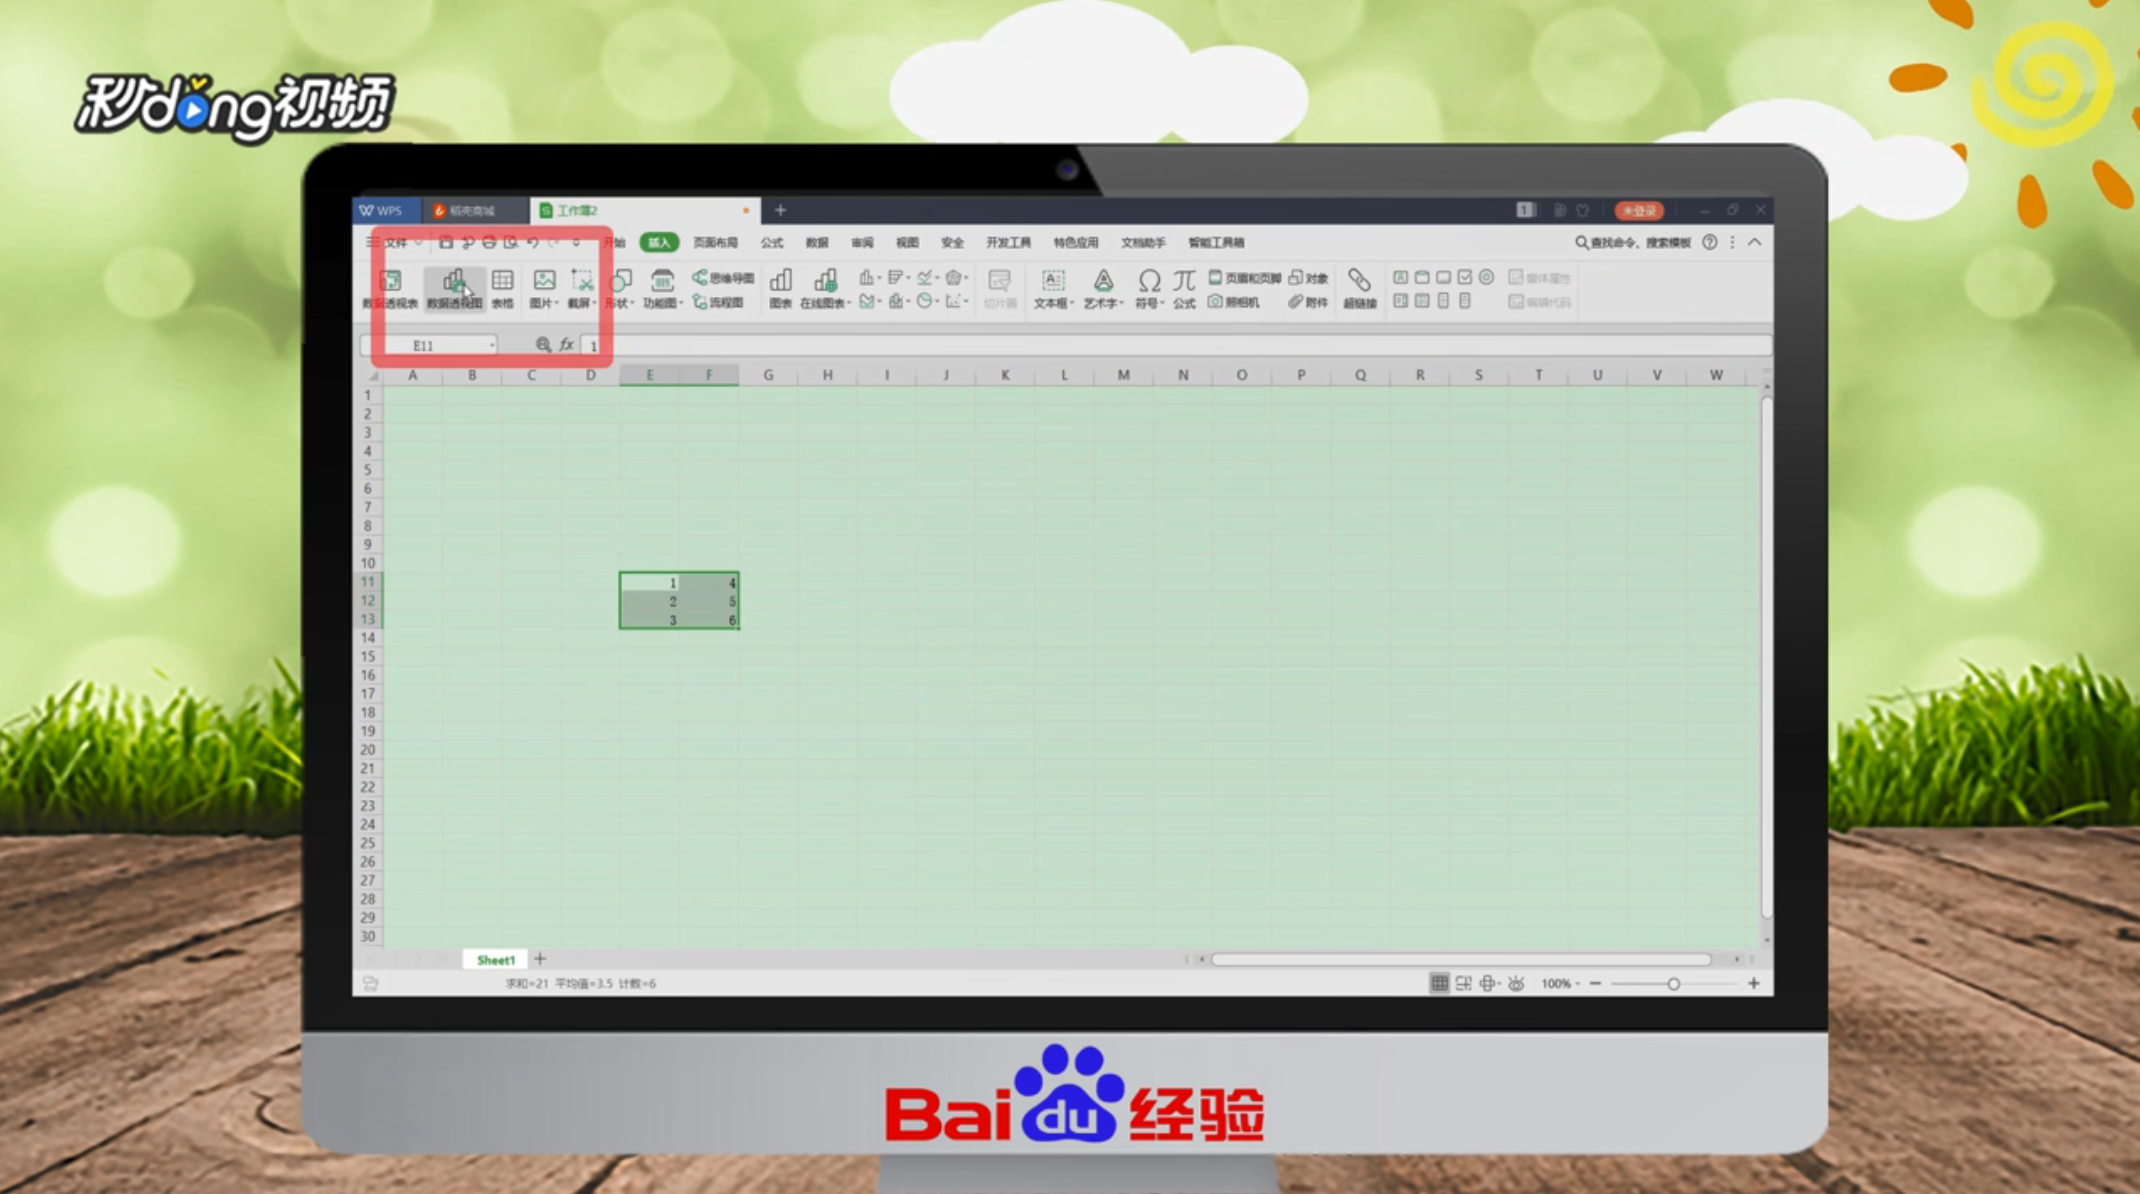
Task: Insert the checkbox form control
Action: point(1465,277)
